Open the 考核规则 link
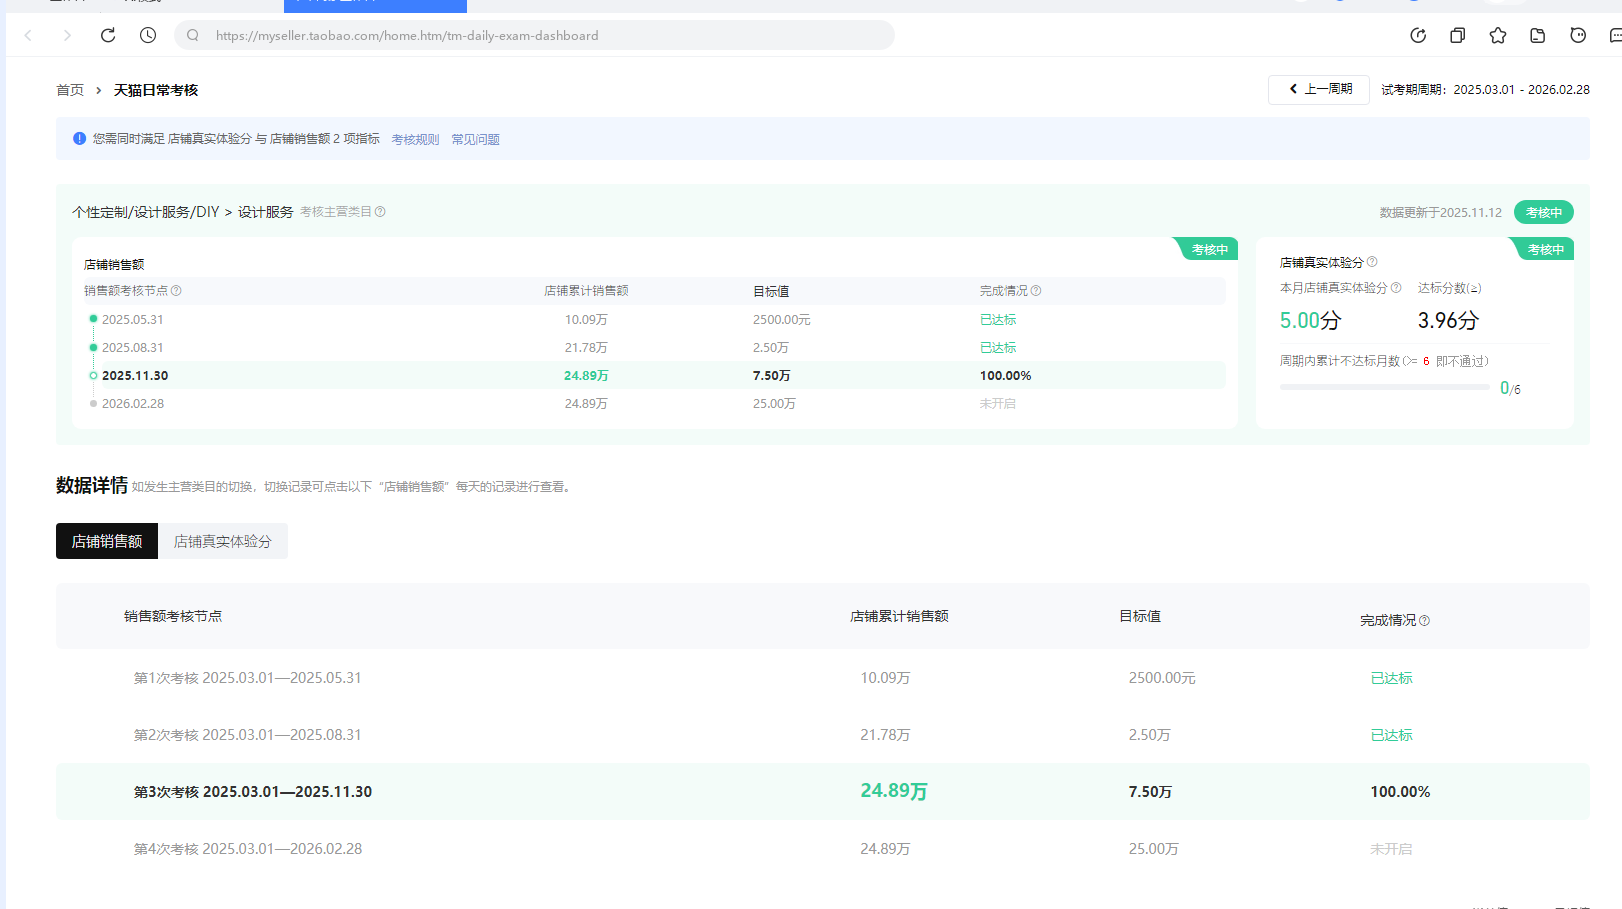Screen dimensions: 1622x909 coord(415,140)
